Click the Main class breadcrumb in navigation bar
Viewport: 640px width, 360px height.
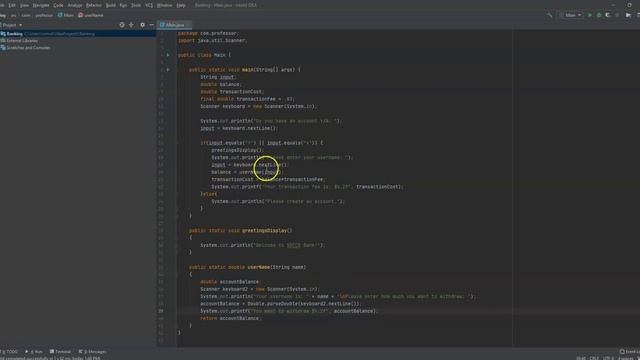(x=66, y=15)
